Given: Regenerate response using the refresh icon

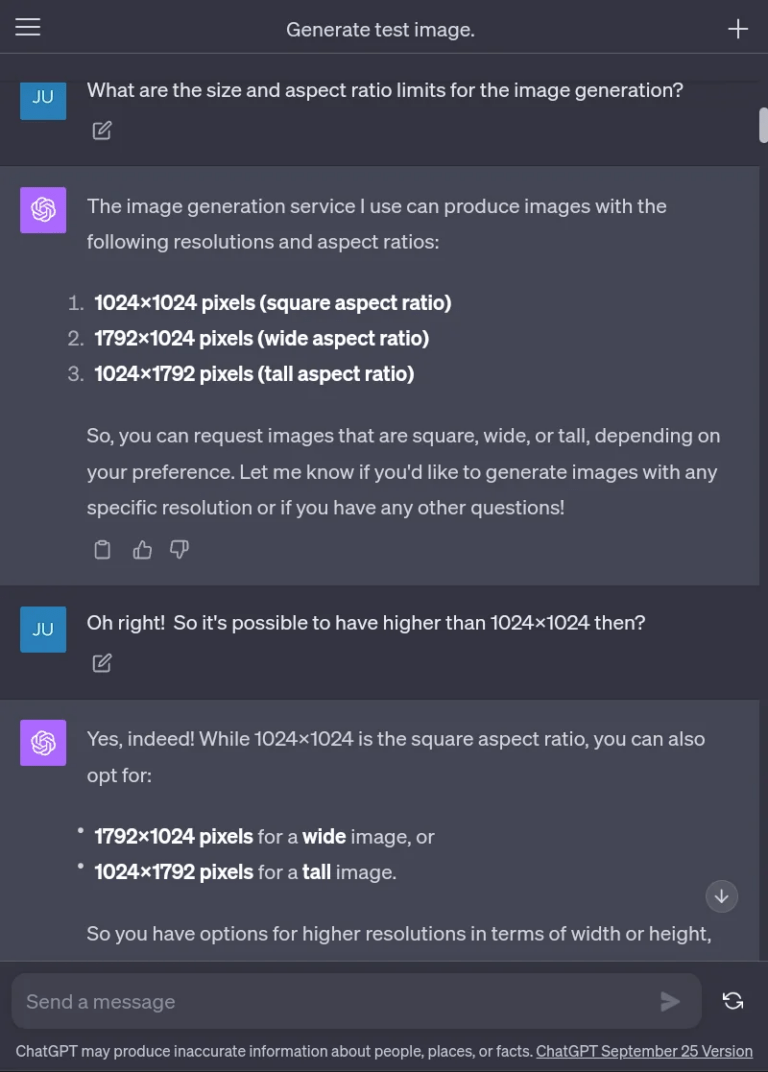Looking at the screenshot, I should pos(733,1001).
